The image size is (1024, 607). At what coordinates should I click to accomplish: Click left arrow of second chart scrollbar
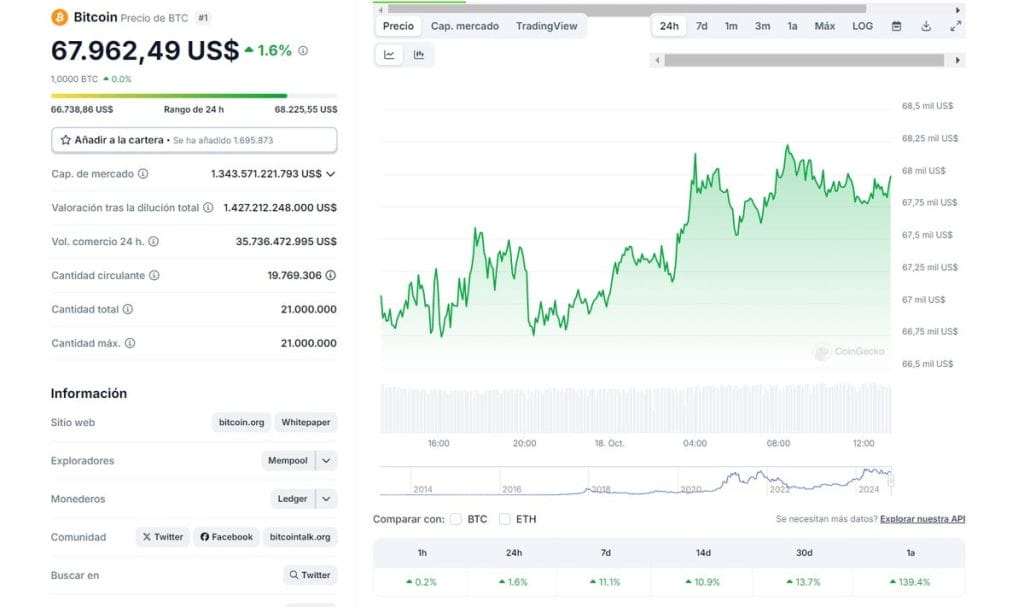(x=657, y=60)
